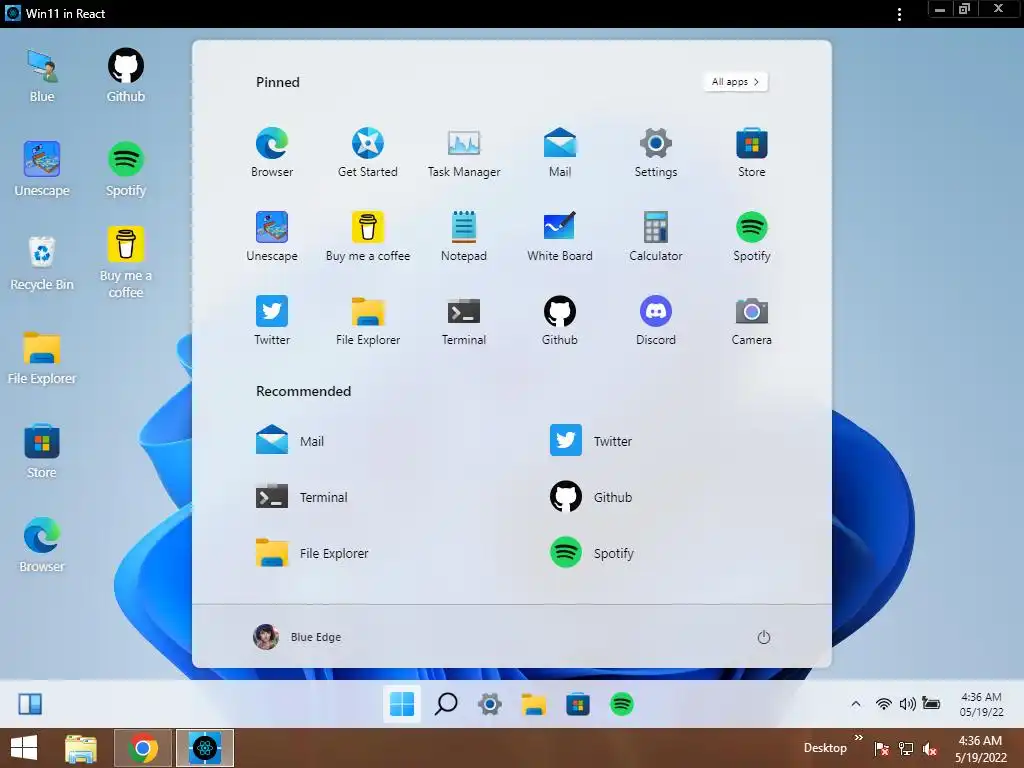Screen dimensions: 1024x768
Task: Open Settings gear in the Win11 taskbar
Action: click(490, 704)
